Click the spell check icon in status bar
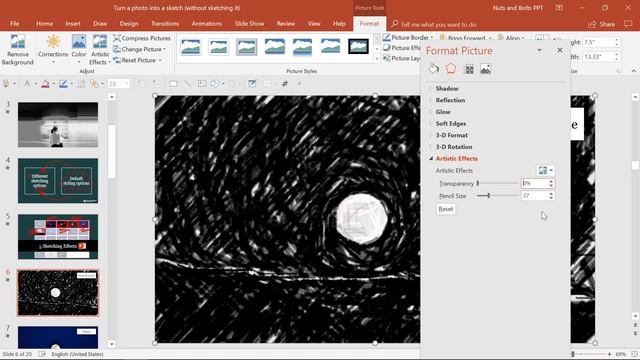 coord(42,354)
